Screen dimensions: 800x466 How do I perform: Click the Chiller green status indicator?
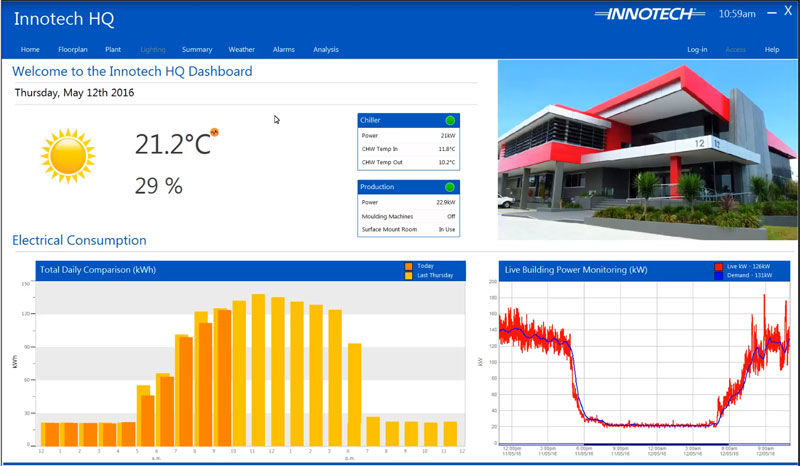pos(450,120)
